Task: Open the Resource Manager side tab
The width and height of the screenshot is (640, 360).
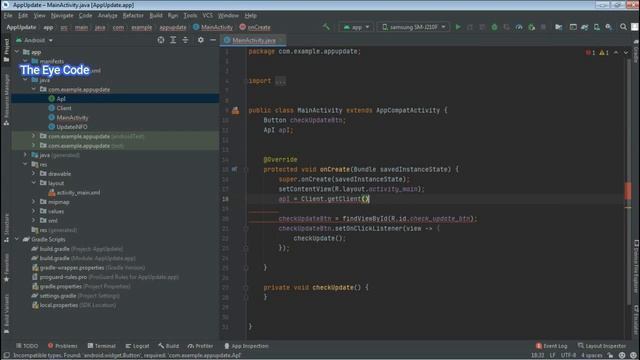Action: 6,100
